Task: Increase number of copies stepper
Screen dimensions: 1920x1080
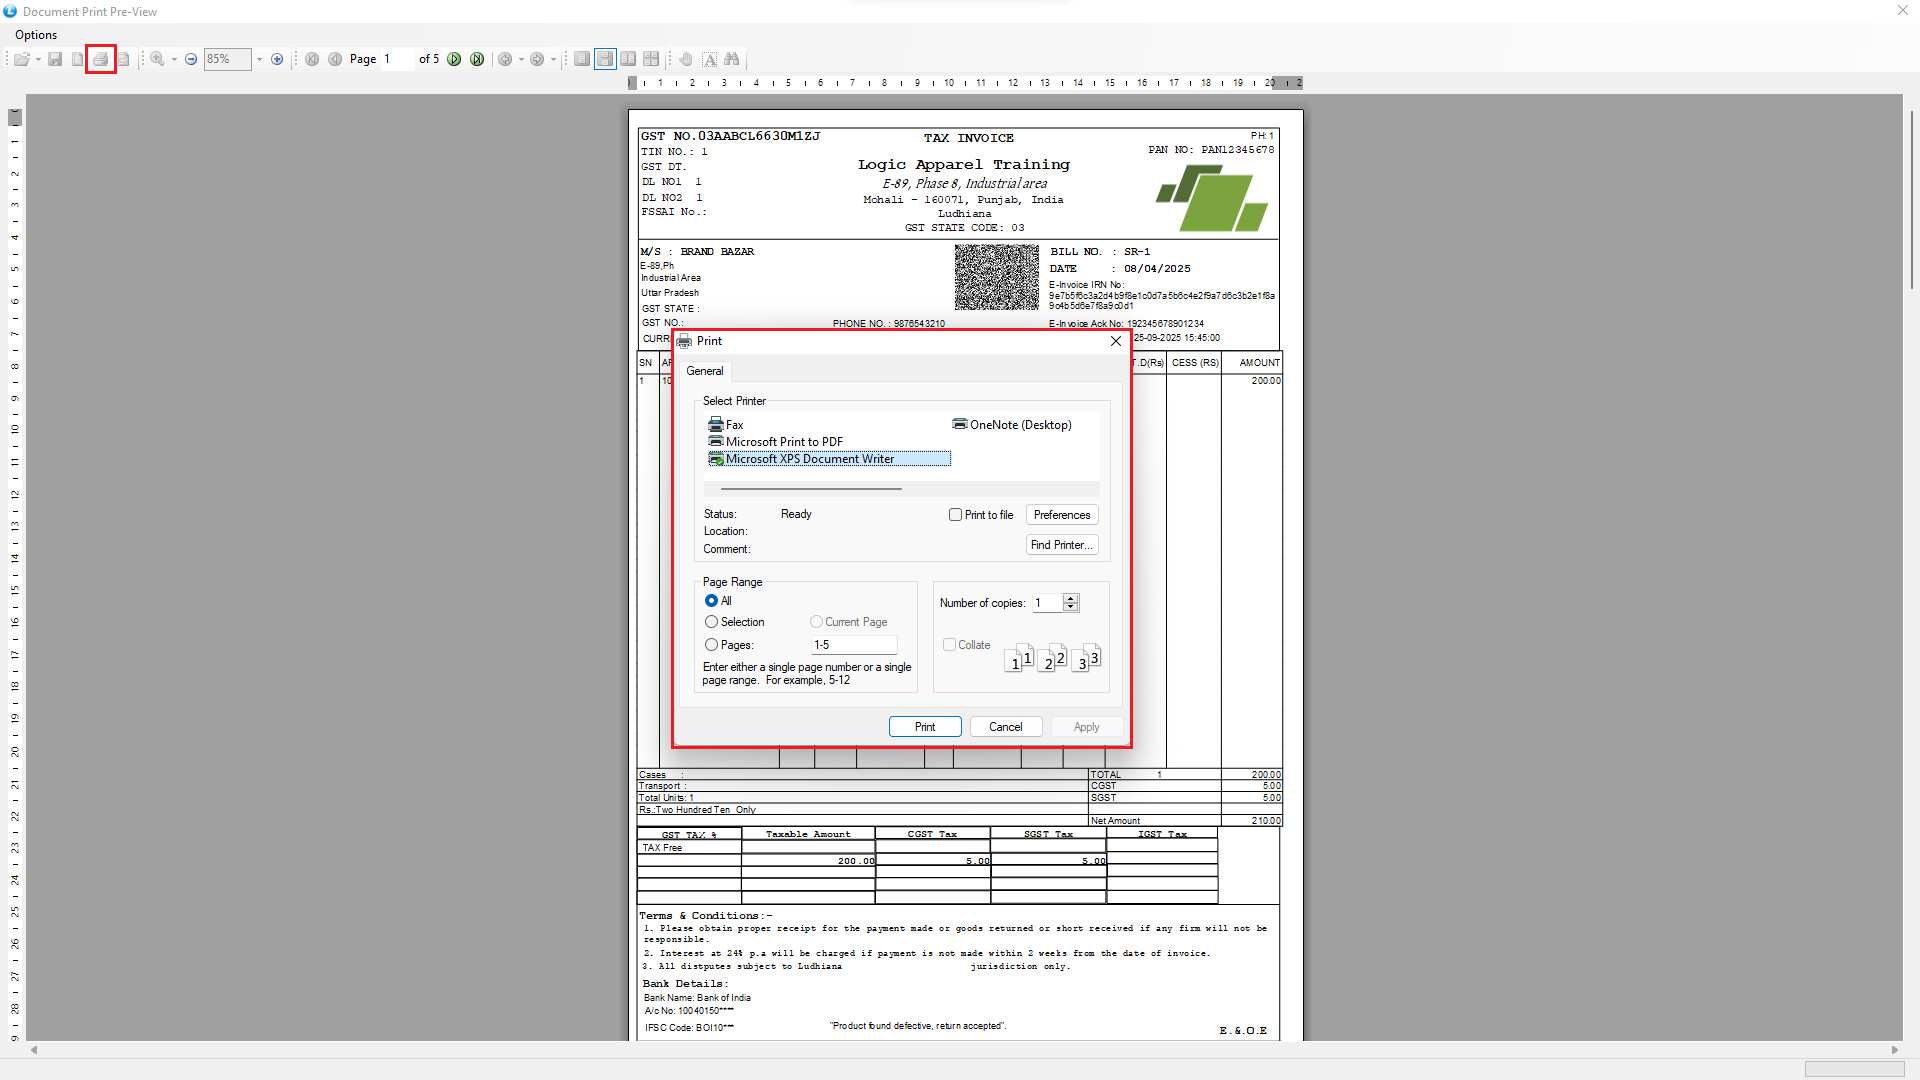Action: (1071, 598)
